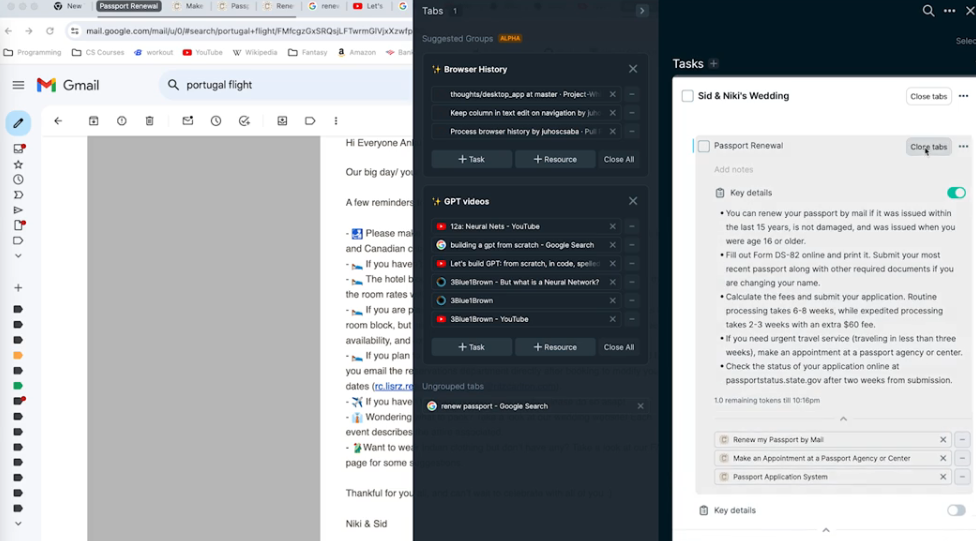The width and height of the screenshot is (976, 541).
Task: Open the Gmail main menu hamburger
Action: [x=18, y=85]
